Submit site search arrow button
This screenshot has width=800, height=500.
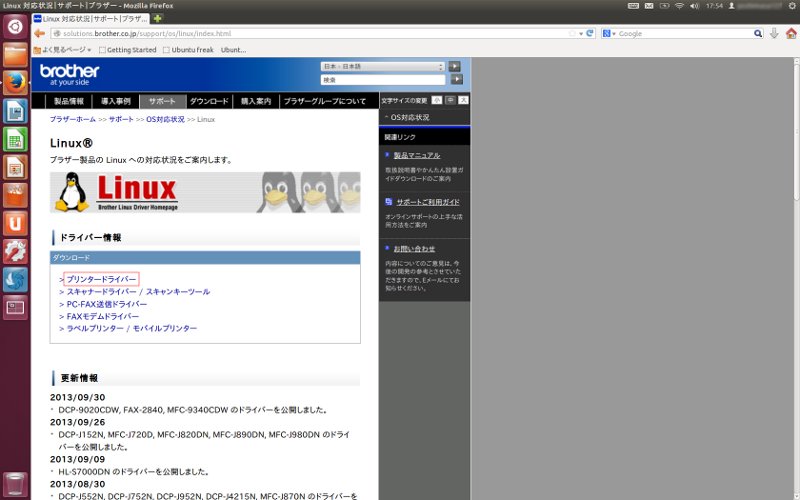tap(457, 80)
